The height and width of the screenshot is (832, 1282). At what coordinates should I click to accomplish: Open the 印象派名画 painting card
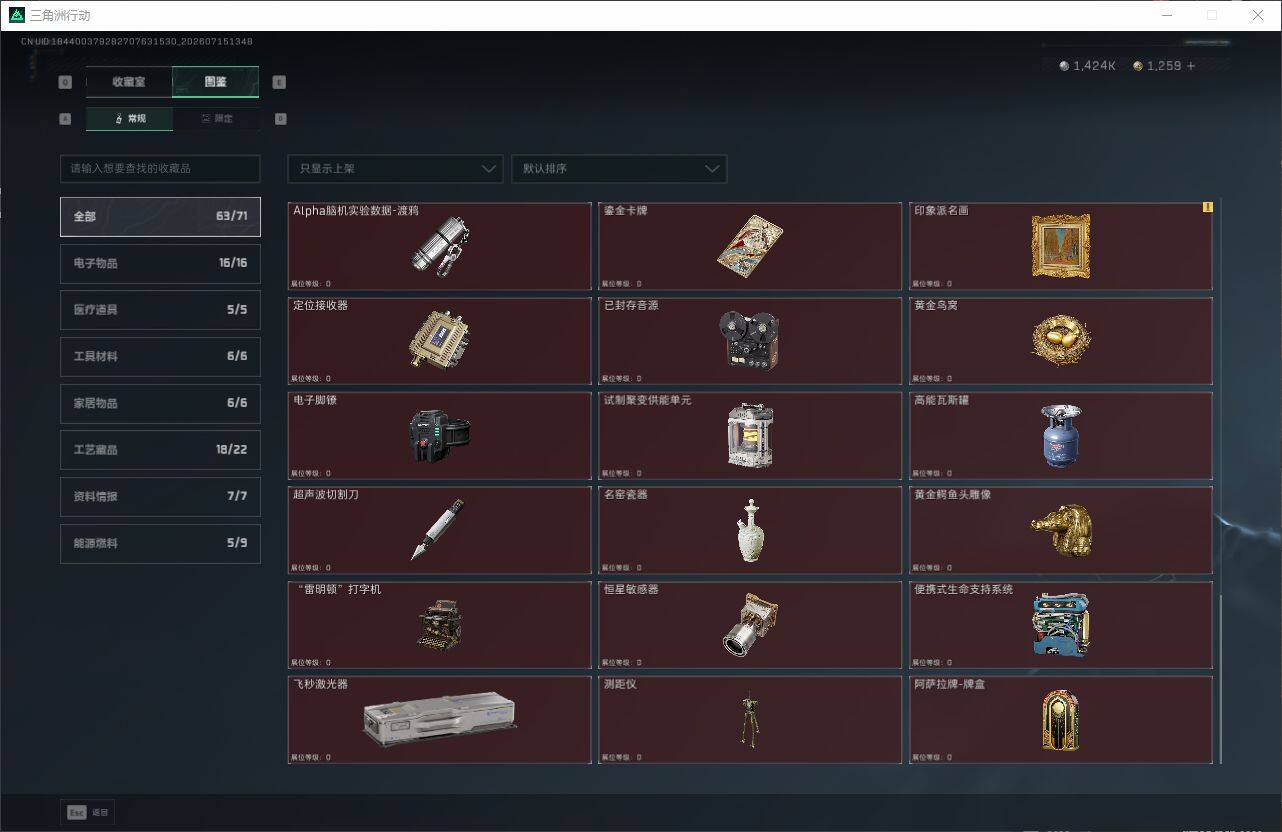tap(1061, 246)
